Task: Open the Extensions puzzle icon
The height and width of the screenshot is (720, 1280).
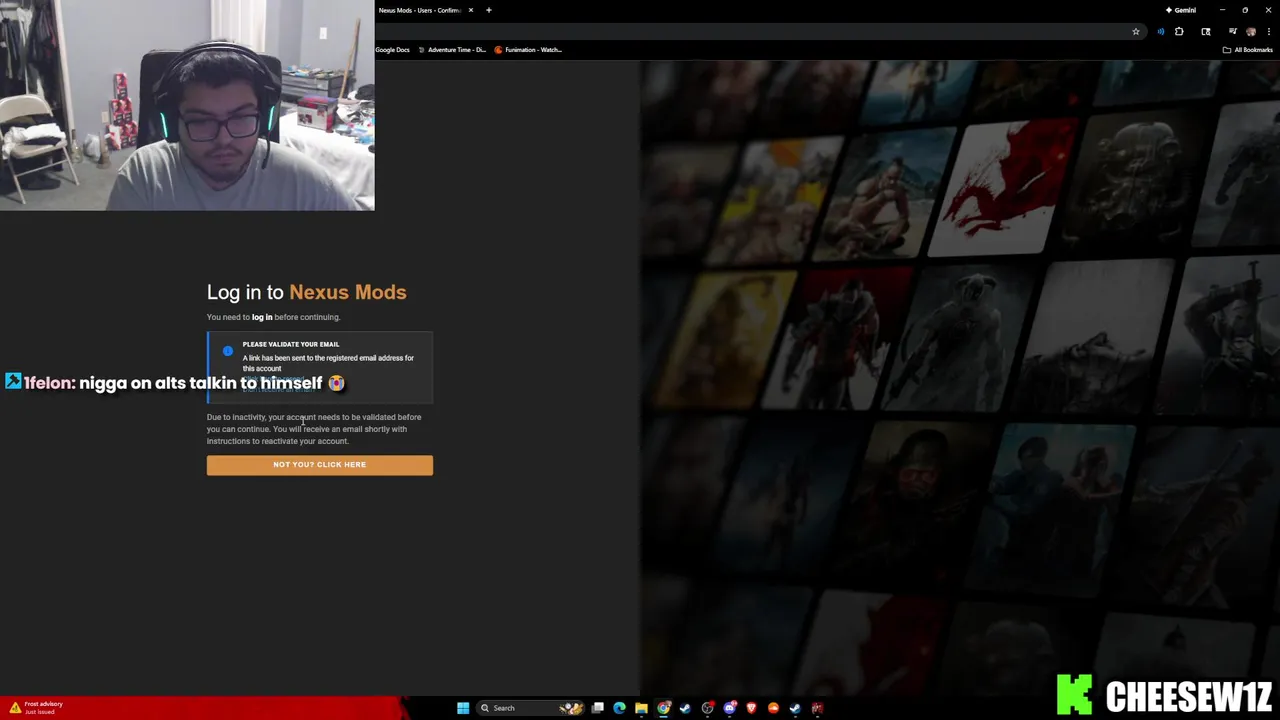Action: pyautogui.click(x=1179, y=32)
